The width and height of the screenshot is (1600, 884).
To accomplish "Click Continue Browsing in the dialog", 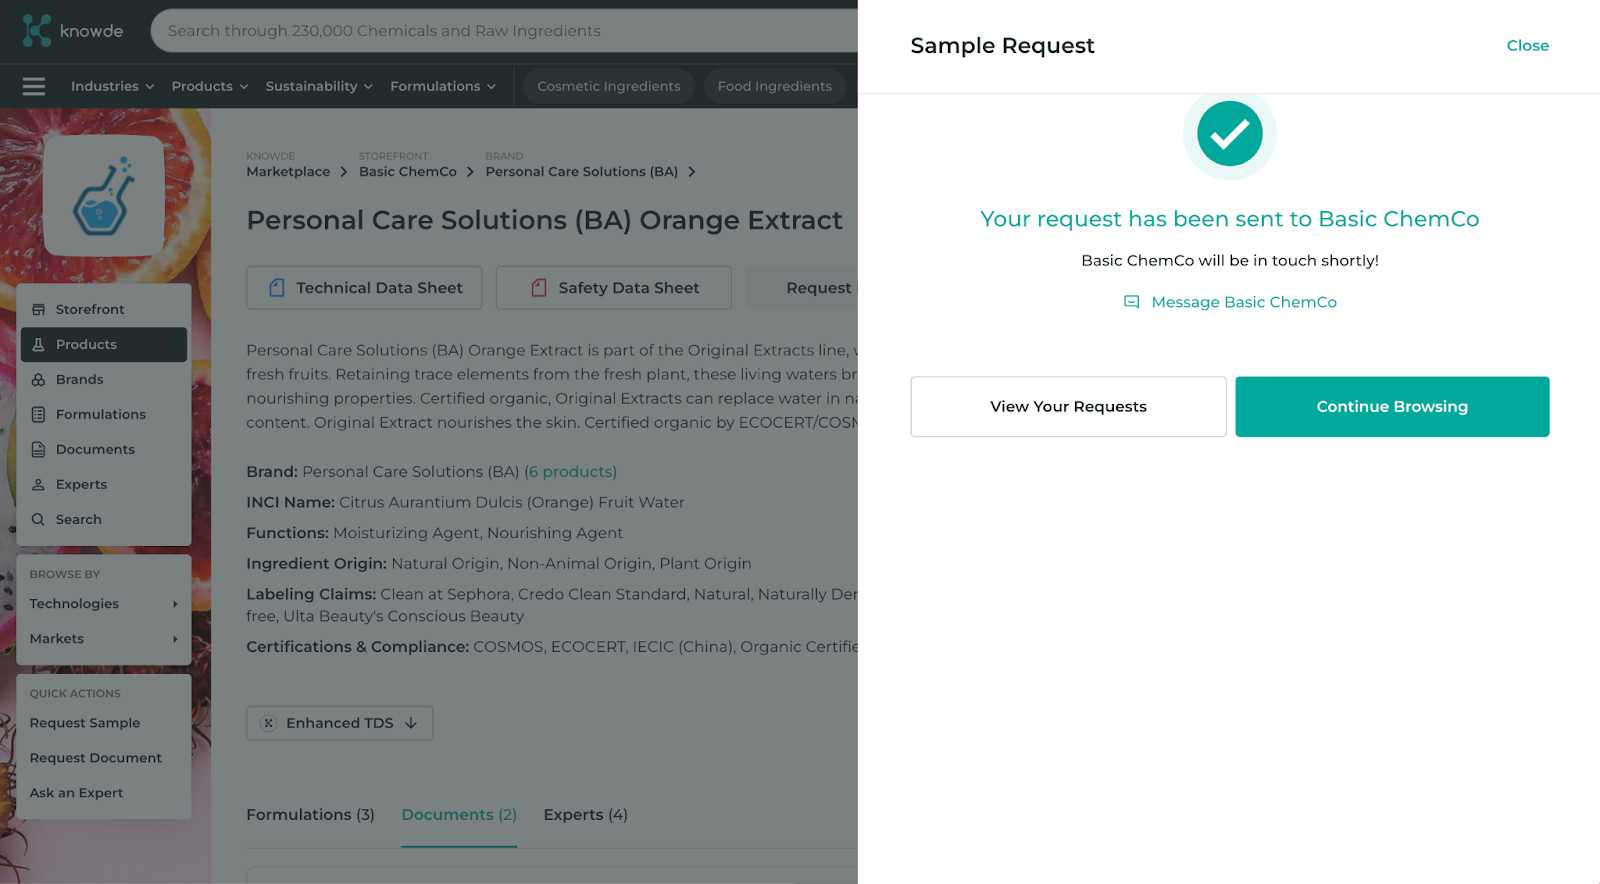I will (x=1391, y=406).
